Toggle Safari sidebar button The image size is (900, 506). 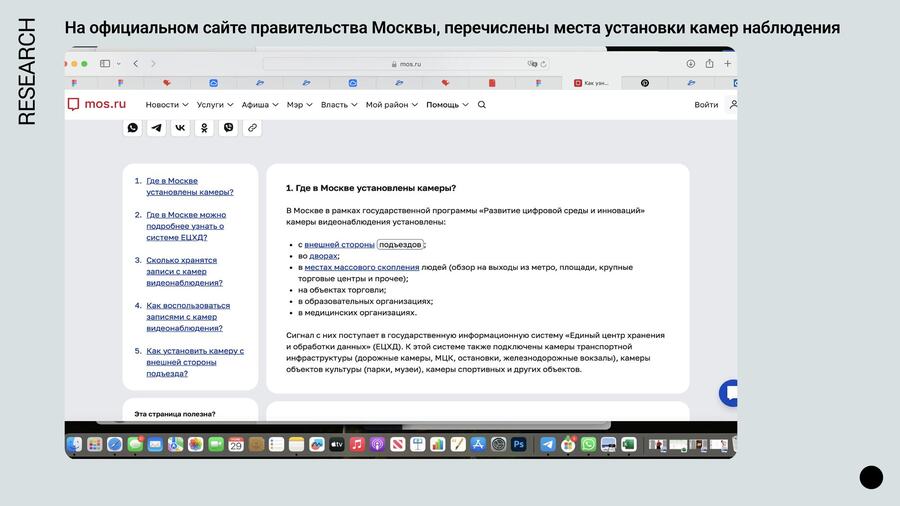pyautogui.click(x=105, y=64)
